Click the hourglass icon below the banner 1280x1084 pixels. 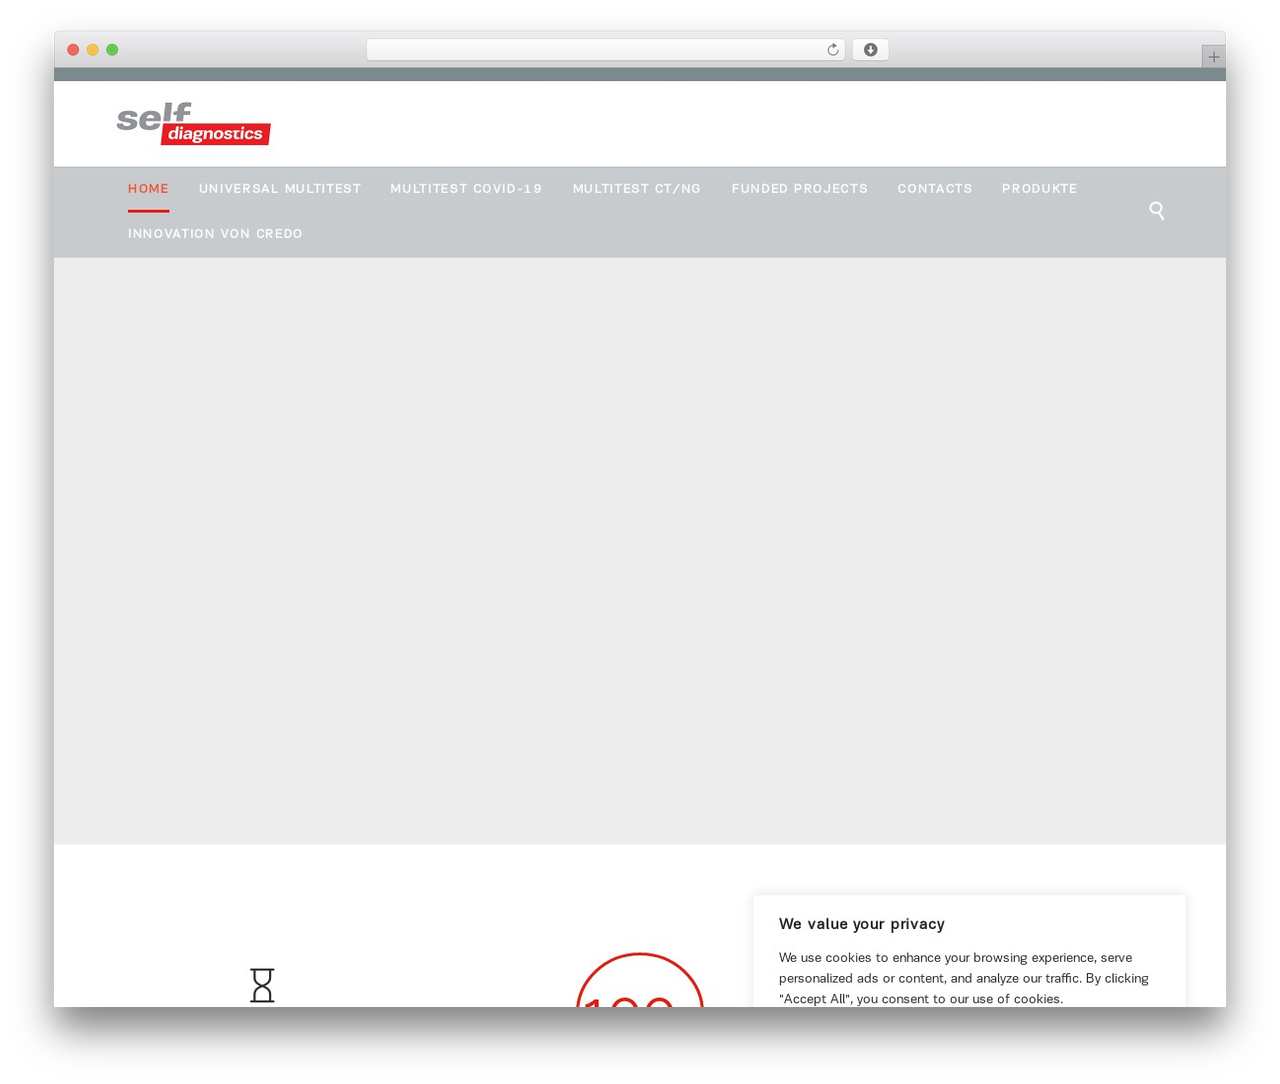(x=262, y=985)
